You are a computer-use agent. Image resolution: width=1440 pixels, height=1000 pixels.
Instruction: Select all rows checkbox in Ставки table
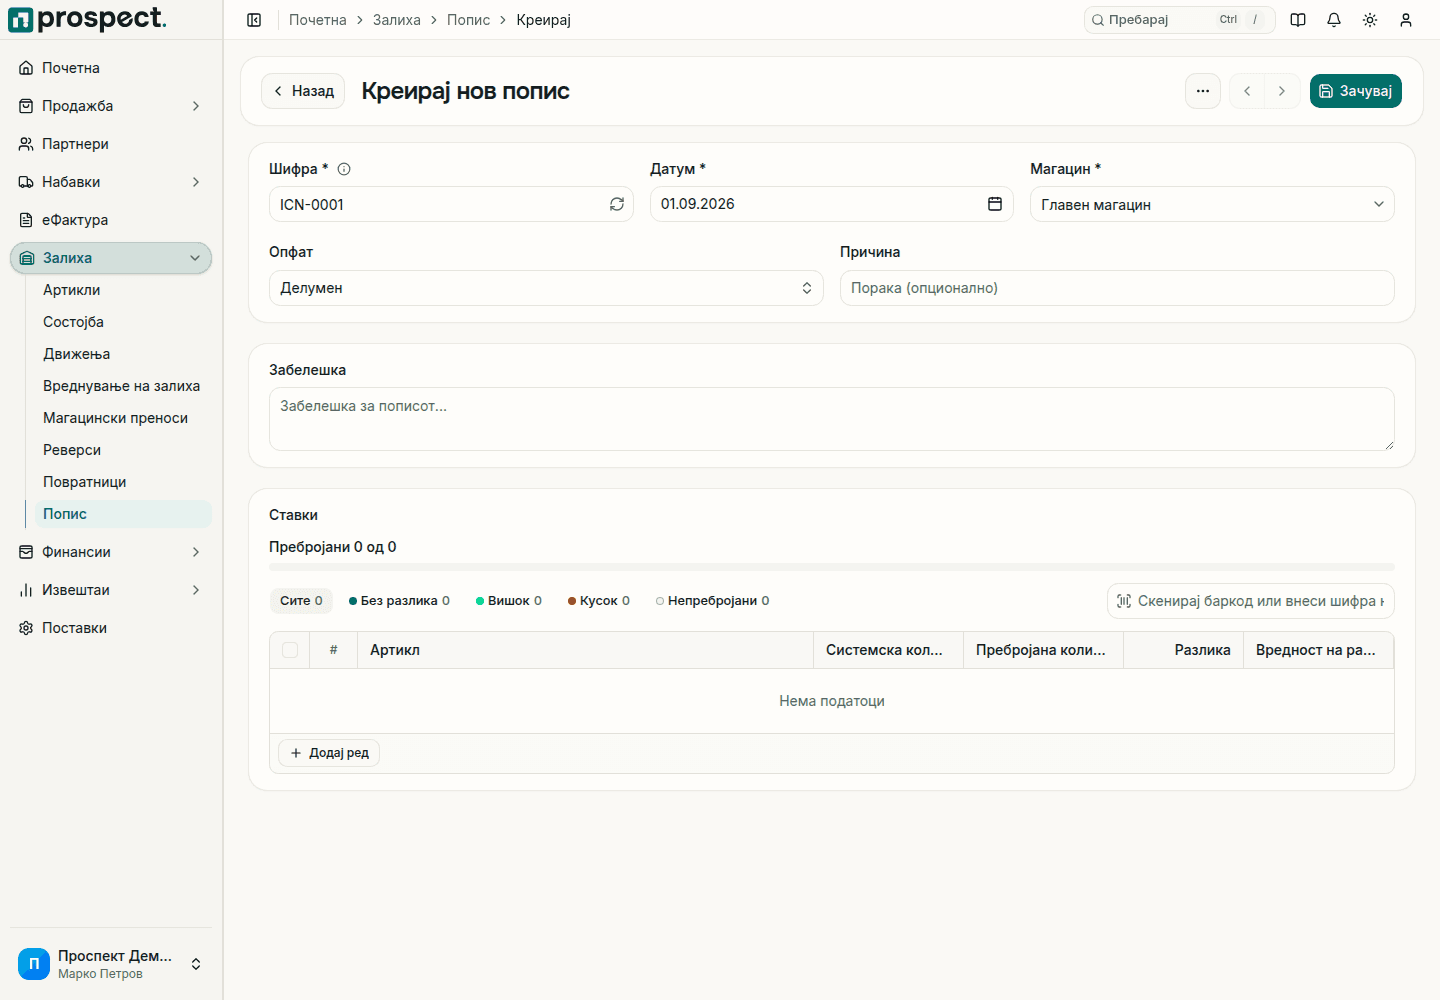(x=290, y=650)
